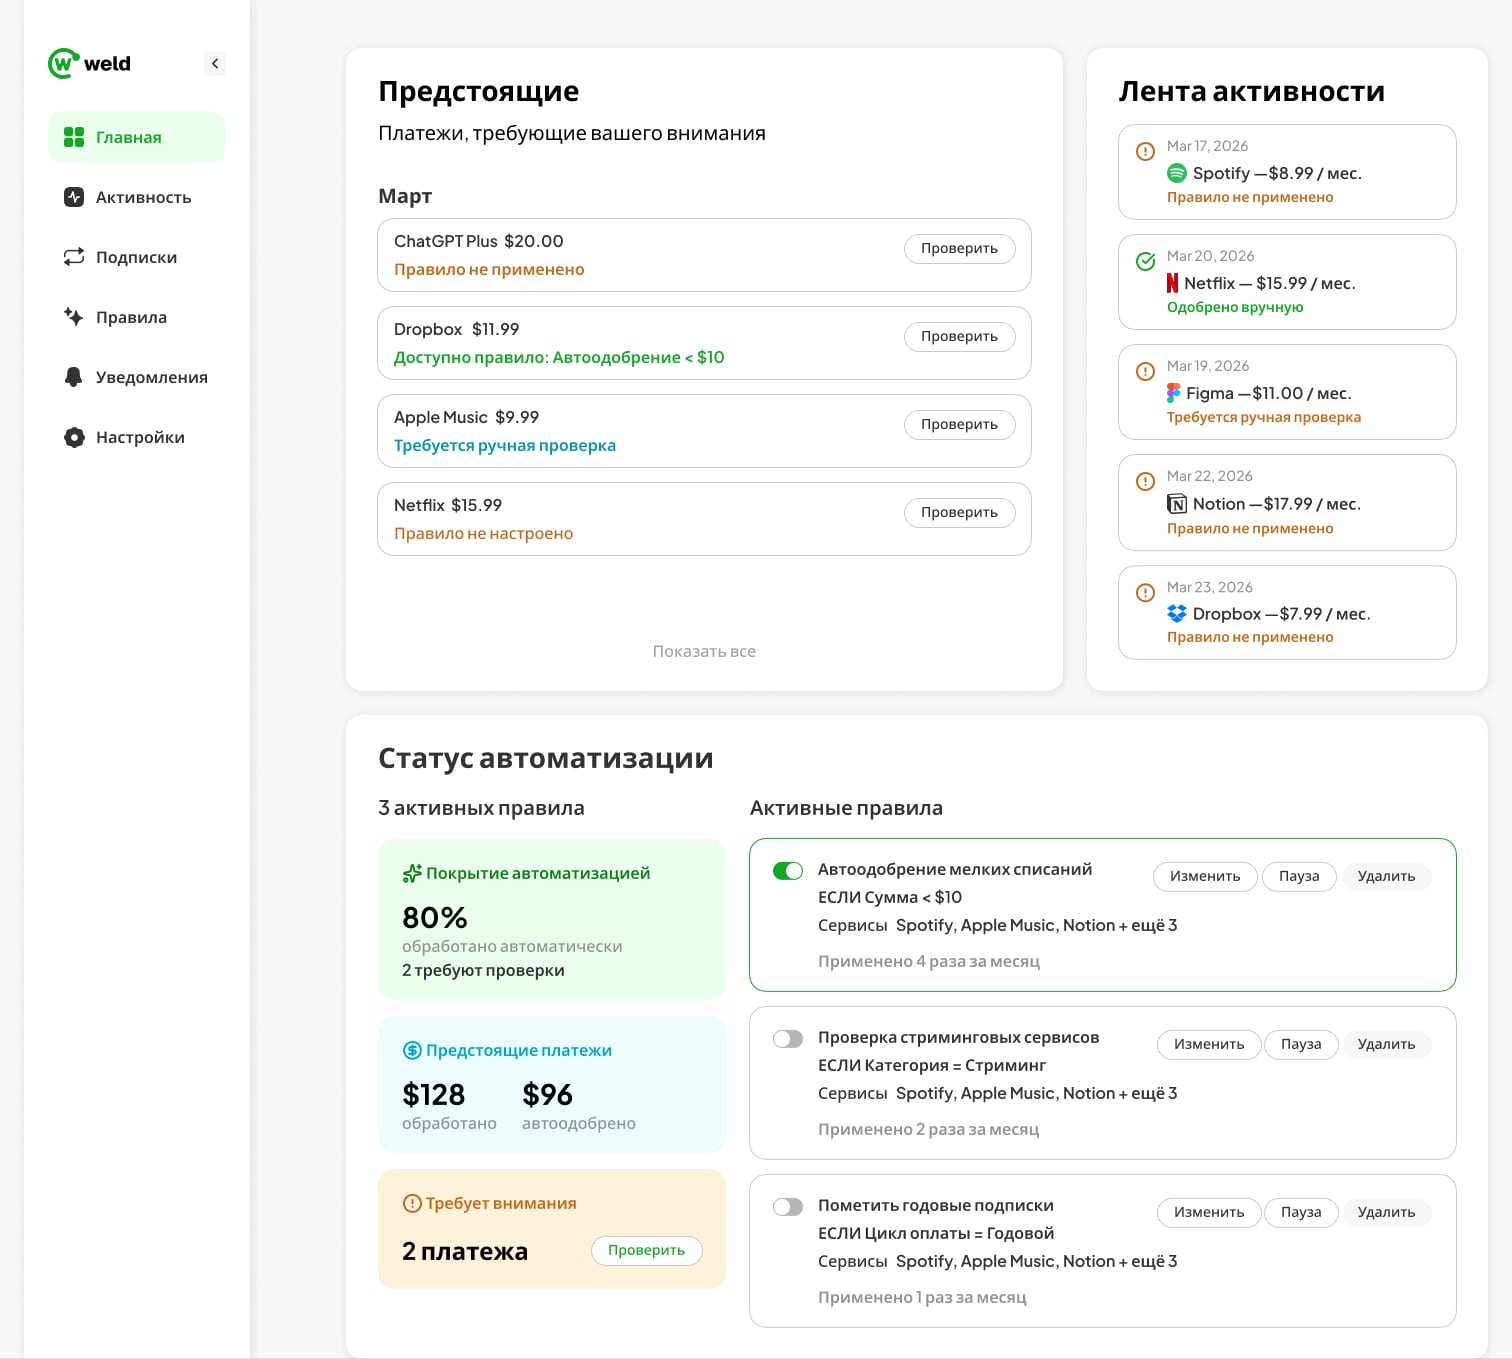1512x1359 pixels.
Task: Open the Подписки page
Action: pyautogui.click(x=137, y=257)
